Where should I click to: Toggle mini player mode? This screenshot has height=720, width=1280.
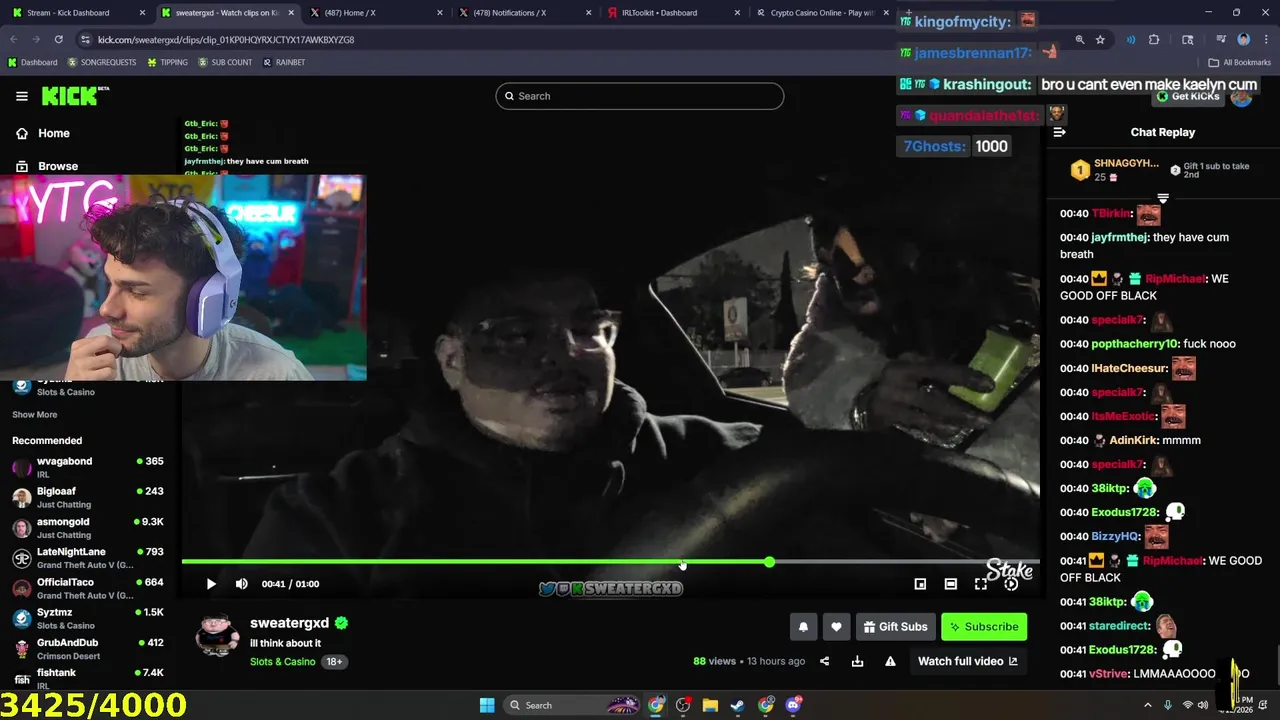tap(920, 584)
